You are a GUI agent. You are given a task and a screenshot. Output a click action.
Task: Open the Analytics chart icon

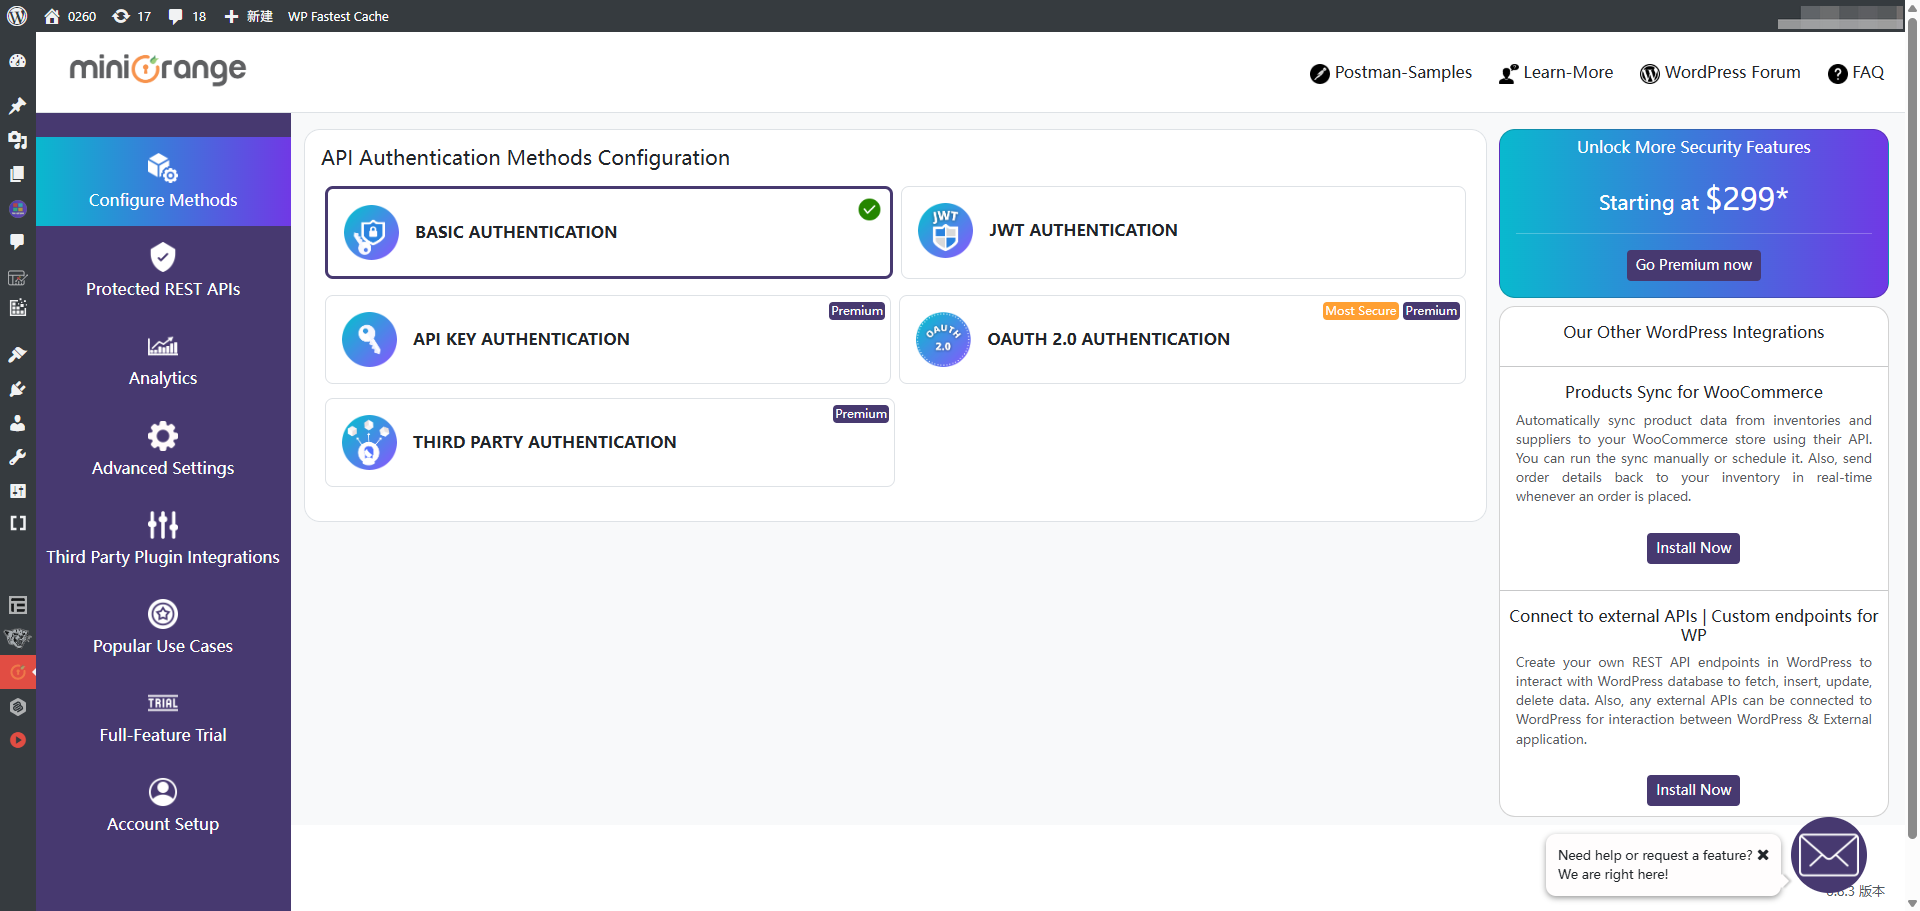(x=163, y=346)
